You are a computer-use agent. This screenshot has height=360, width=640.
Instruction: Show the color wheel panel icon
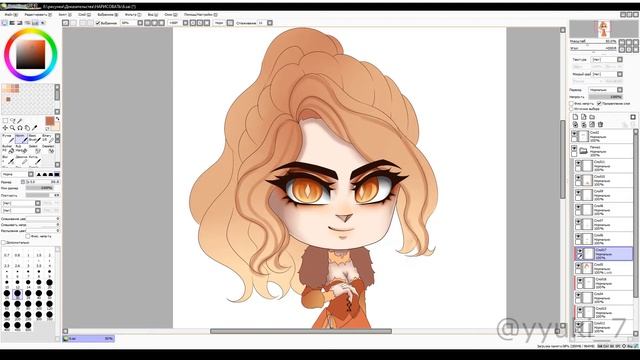[x=4, y=23]
